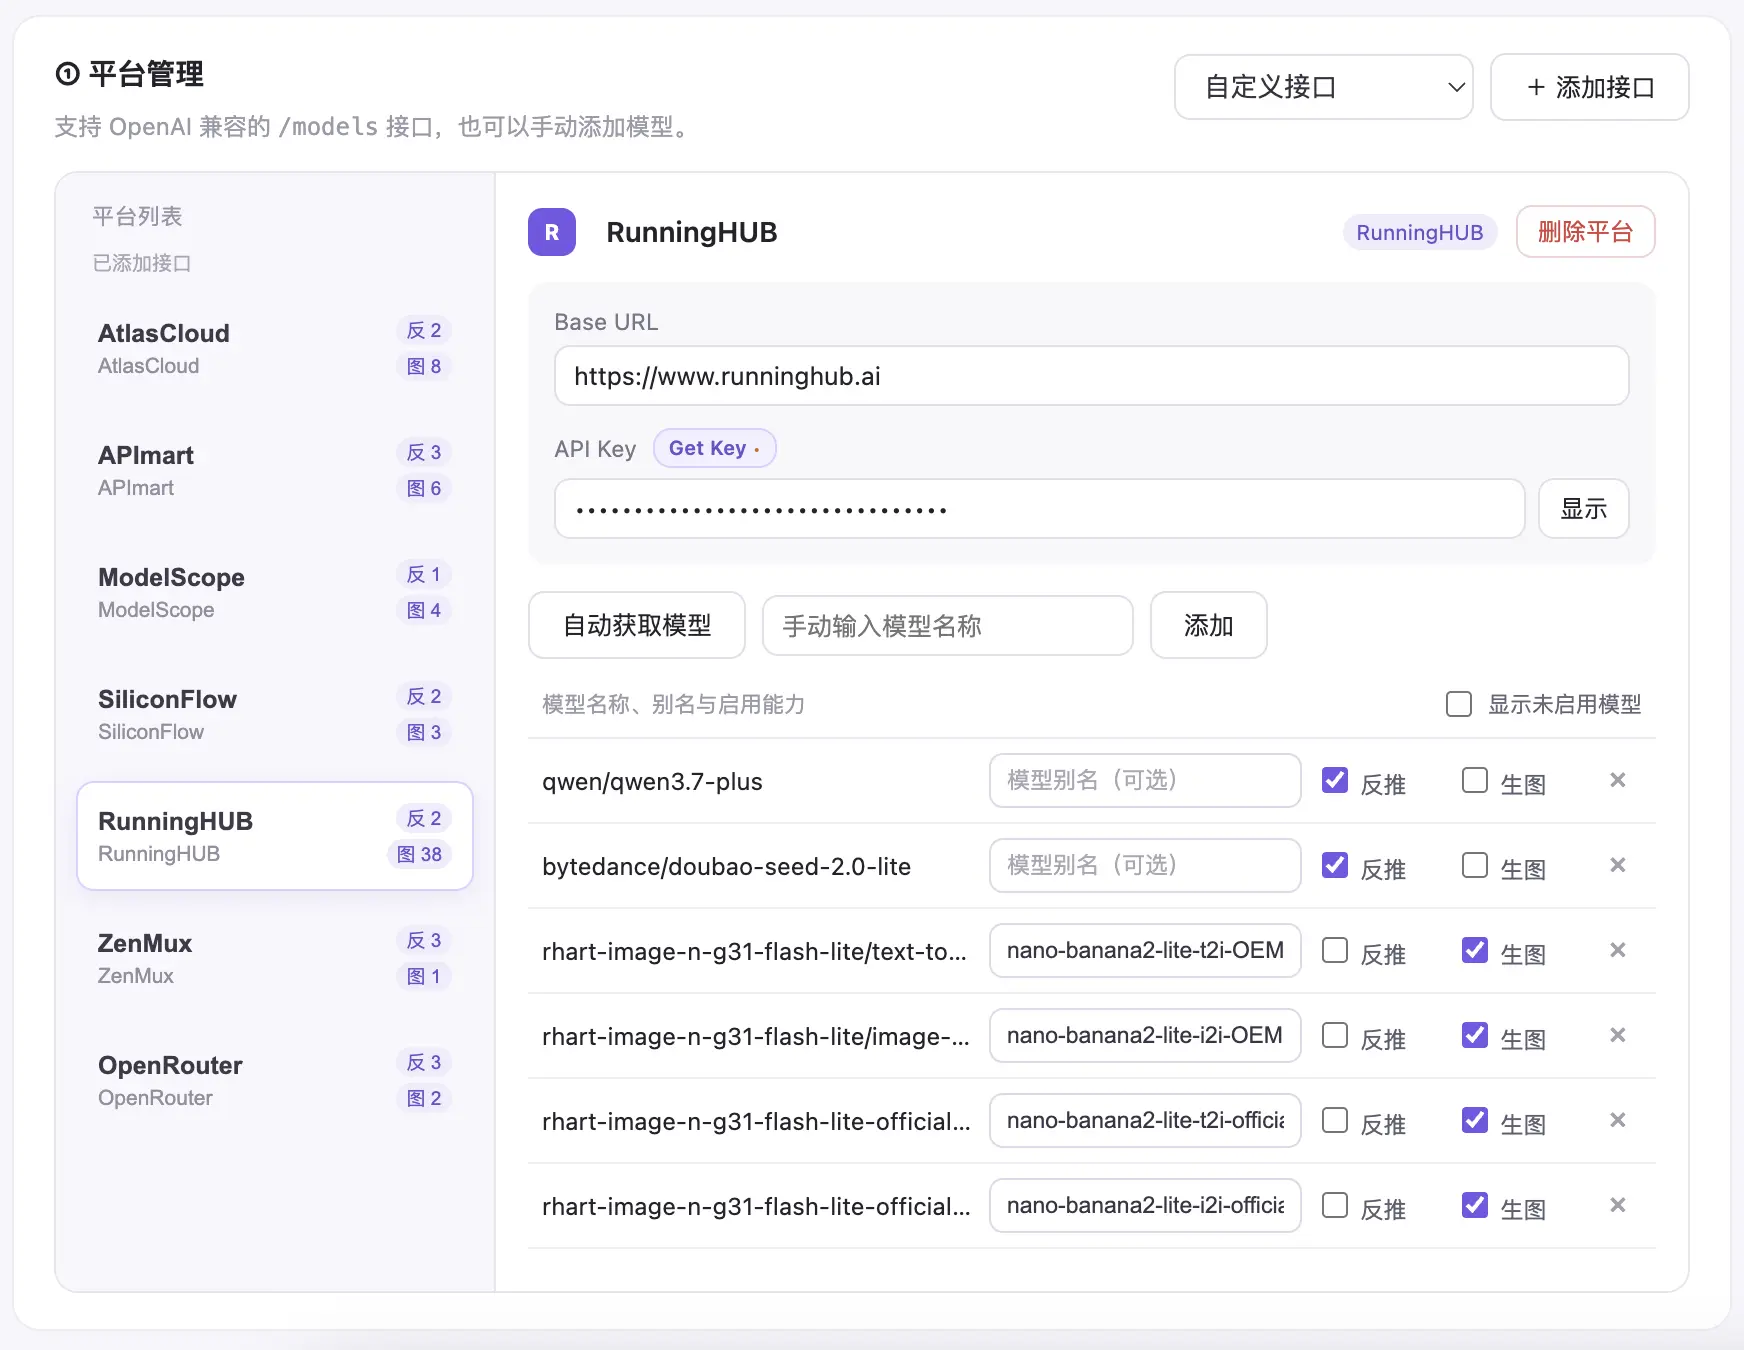Click the RunningHUB tag badge
The width and height of the screenshot is (1744, 1350).
[x=1419, y=232]
